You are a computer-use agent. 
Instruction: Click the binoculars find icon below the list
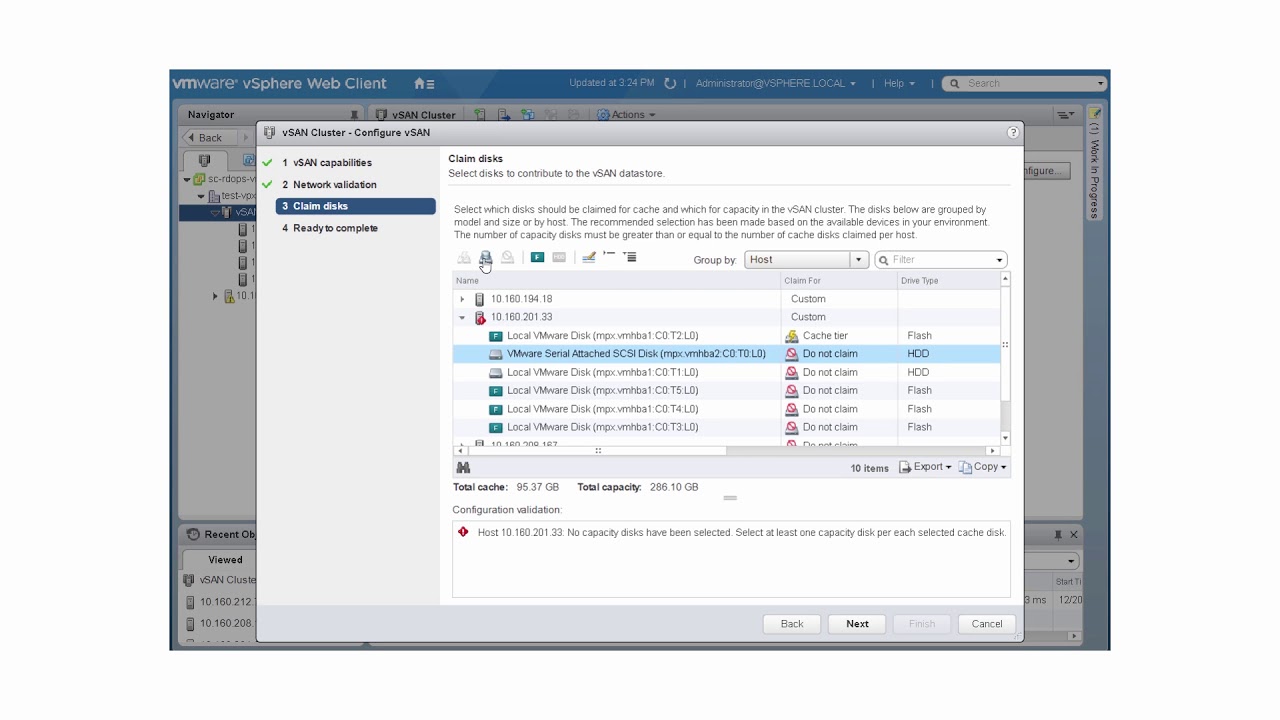point(463,467)
